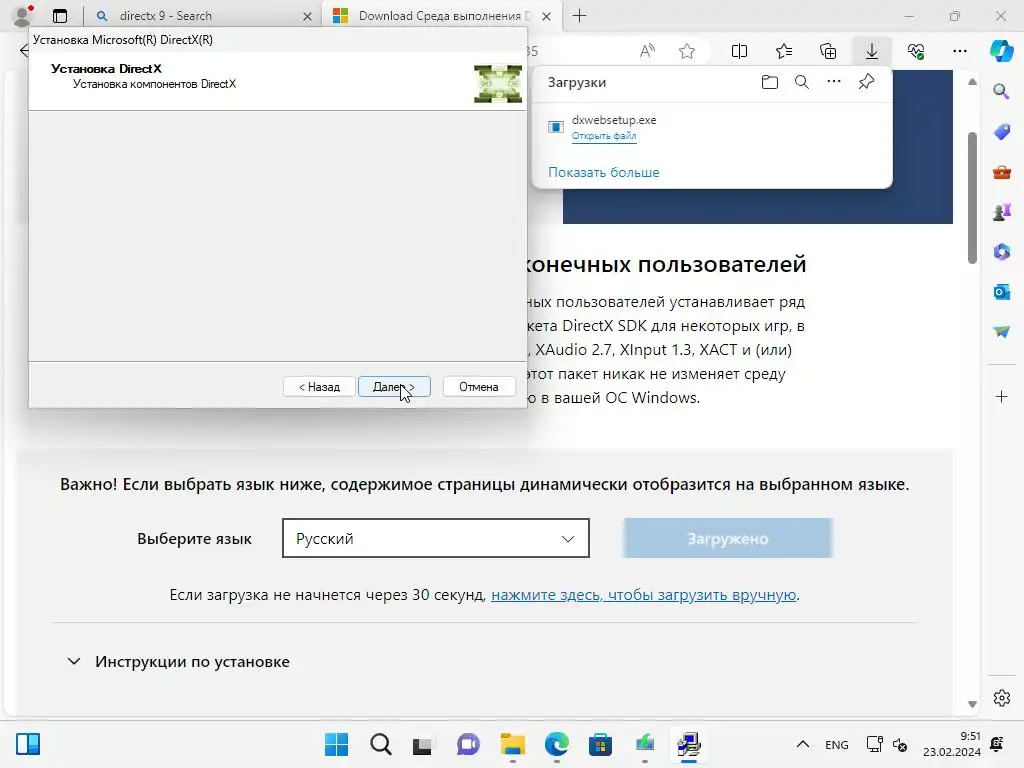Open the Copilot icon in Edge
This screenshot has width=1024, height=768.
[x=1001, y=51]
